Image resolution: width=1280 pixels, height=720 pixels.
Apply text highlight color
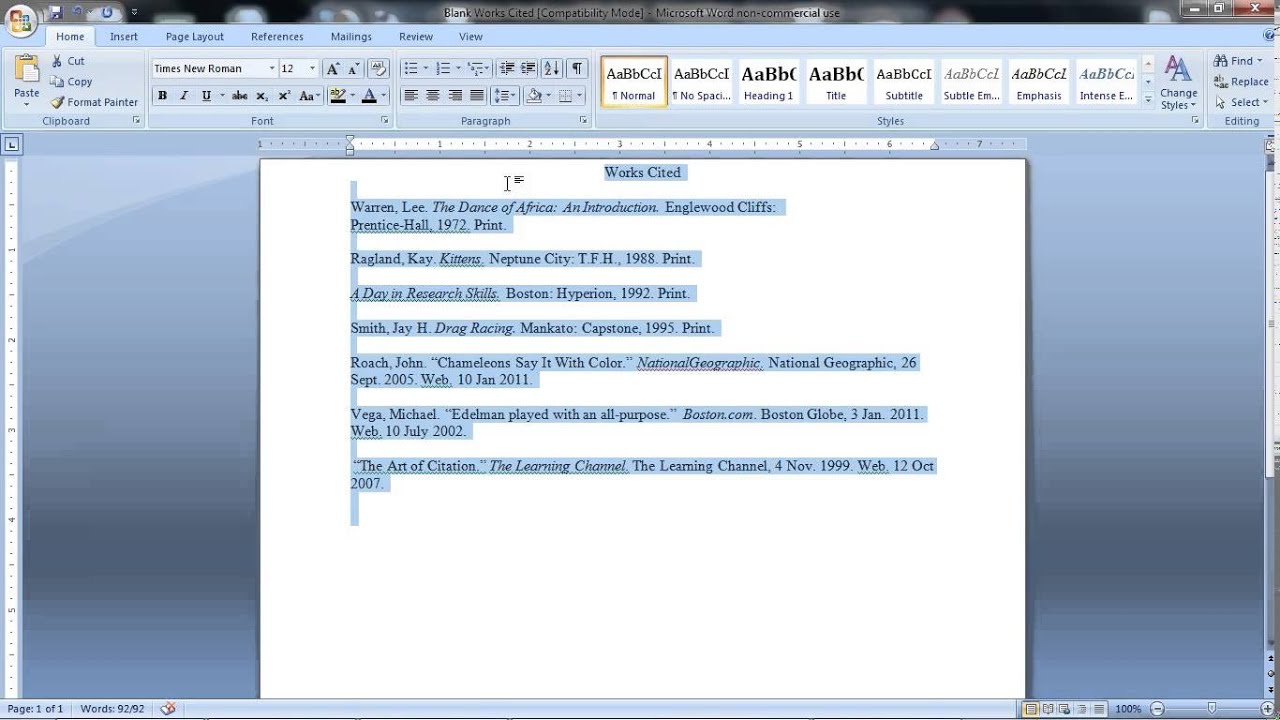pos(337,96)
